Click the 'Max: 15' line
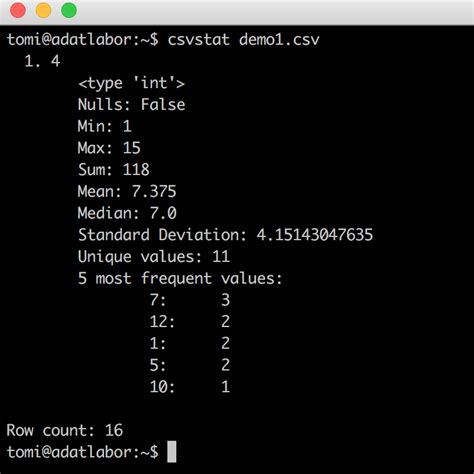Image resolution: width=474 pixels, height=474 pixels. pyautogui.click(x=109, y=148)
